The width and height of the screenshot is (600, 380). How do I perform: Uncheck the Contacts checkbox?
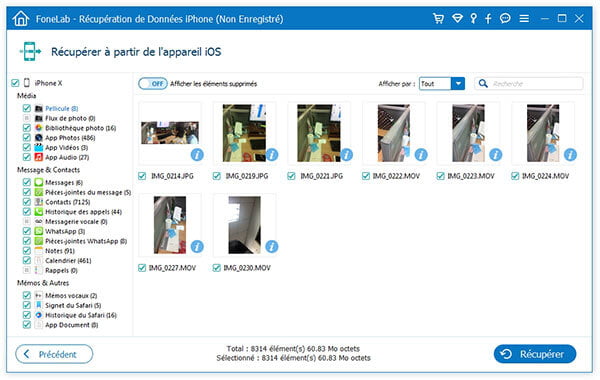pos(26,202)
